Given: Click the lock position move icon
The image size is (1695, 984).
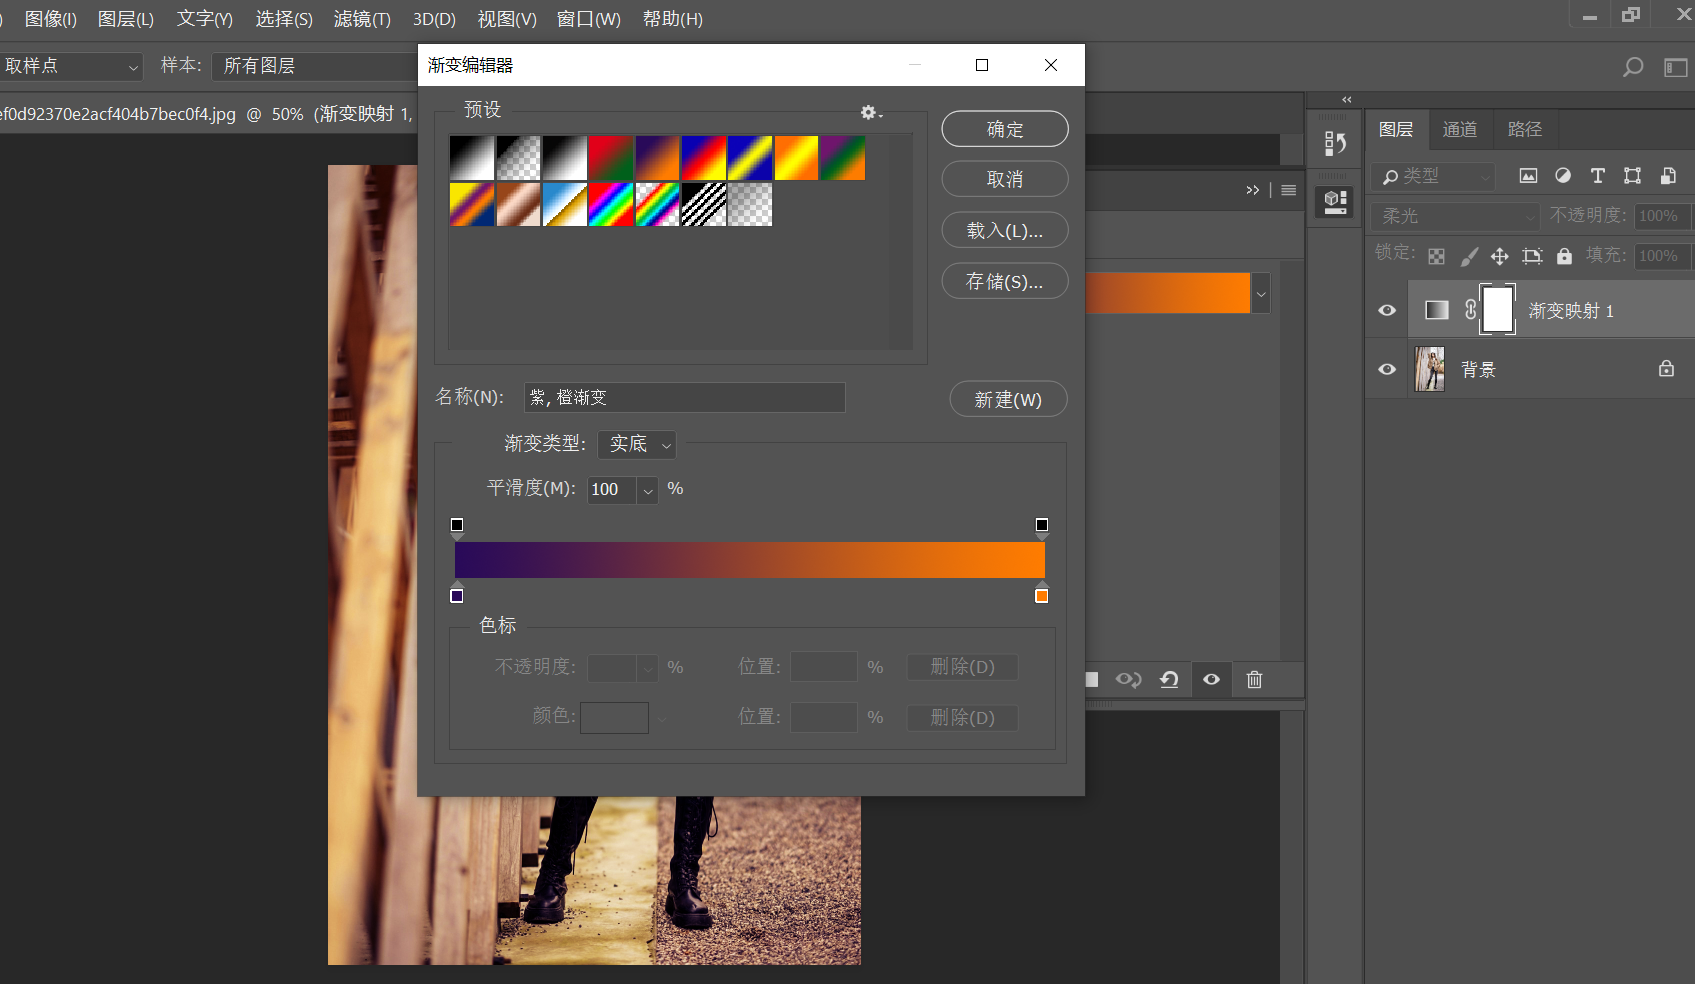Looking at the screenshot, I should (x=1499, y=256).
